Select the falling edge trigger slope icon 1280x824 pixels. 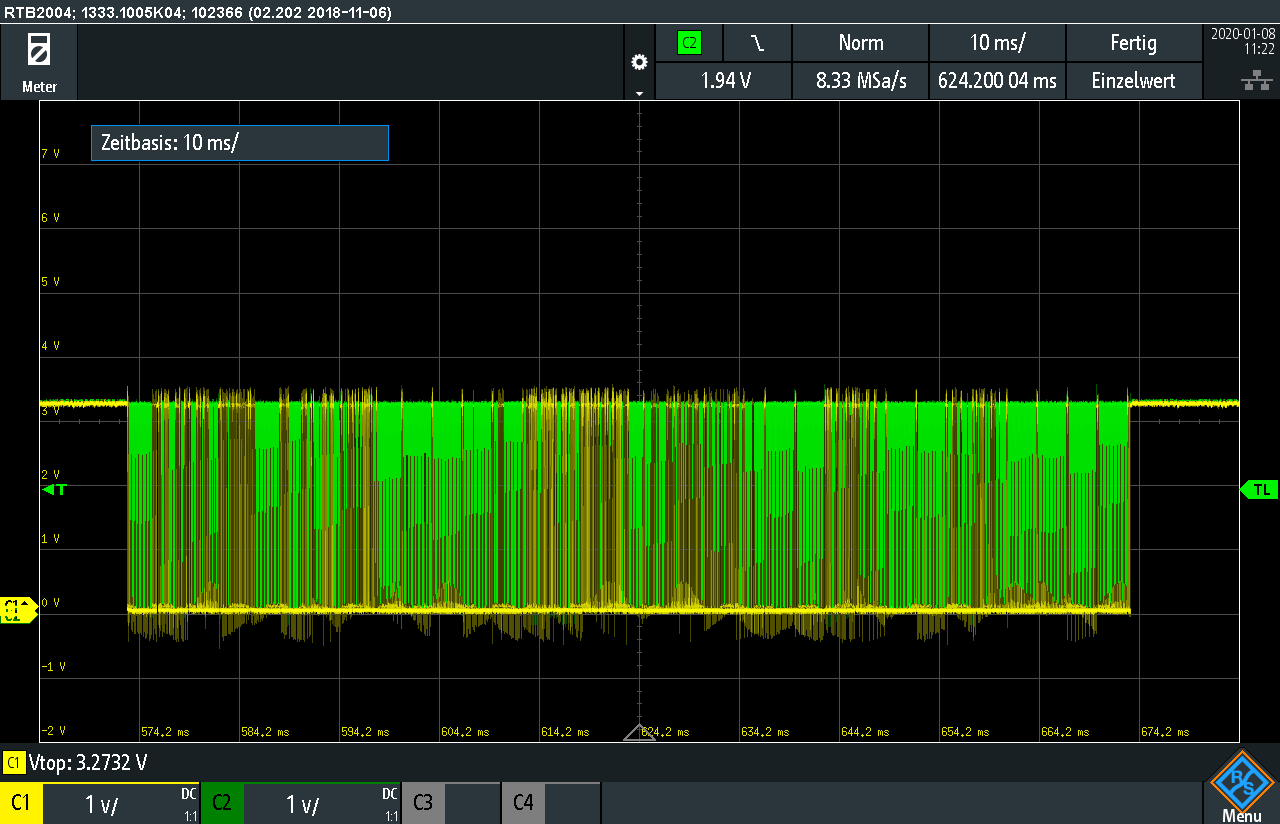757,43
